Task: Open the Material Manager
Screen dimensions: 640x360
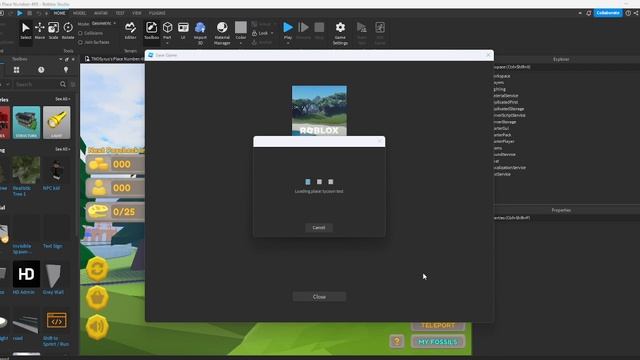Action: [222, 33]
